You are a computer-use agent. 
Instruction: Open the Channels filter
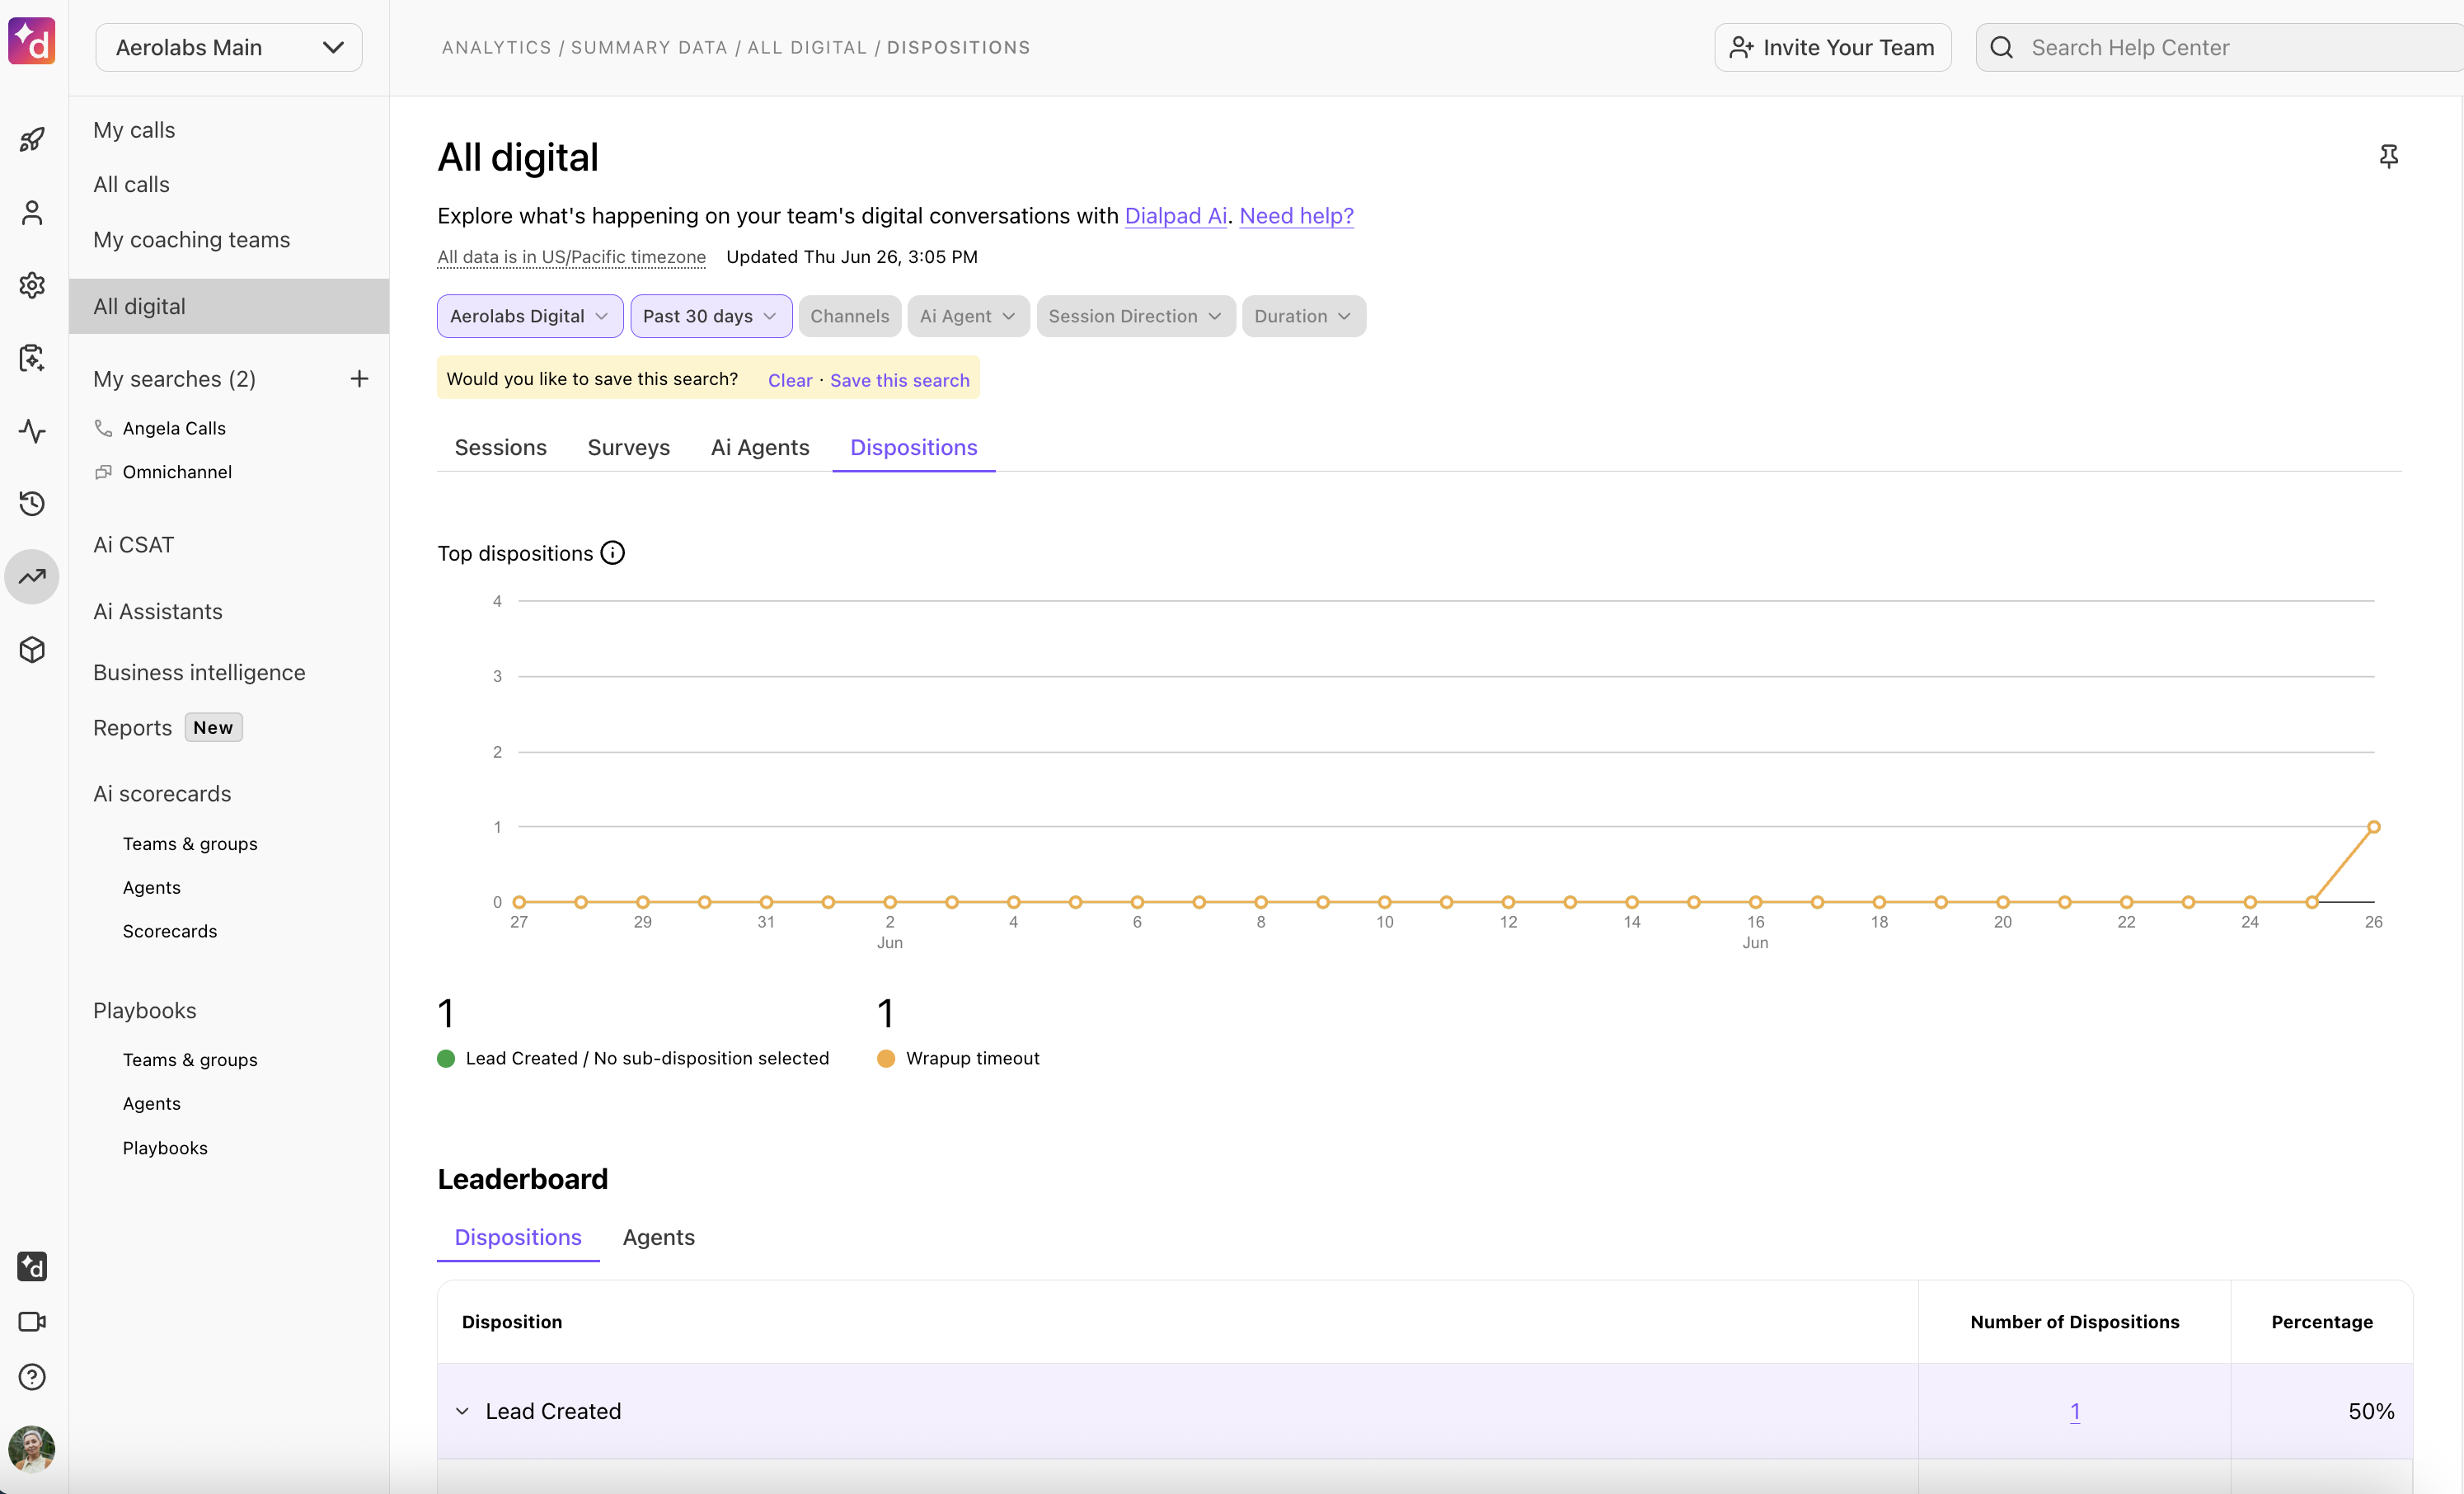point(850,316)
